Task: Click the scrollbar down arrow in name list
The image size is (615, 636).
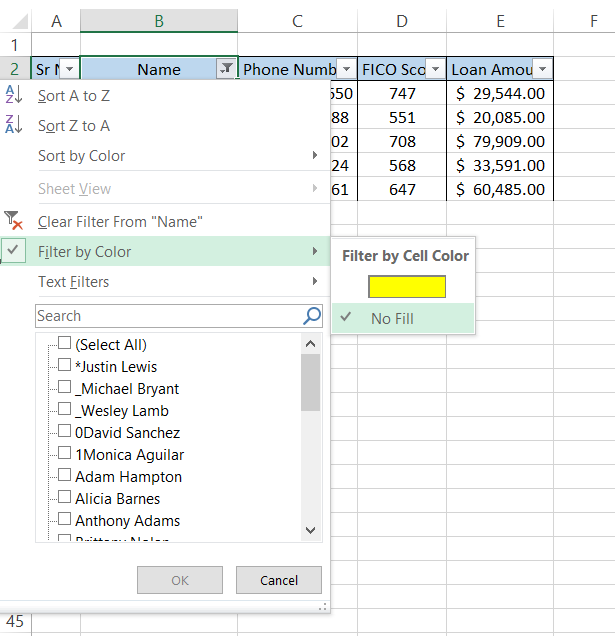Action: click(x=310, y=530)
